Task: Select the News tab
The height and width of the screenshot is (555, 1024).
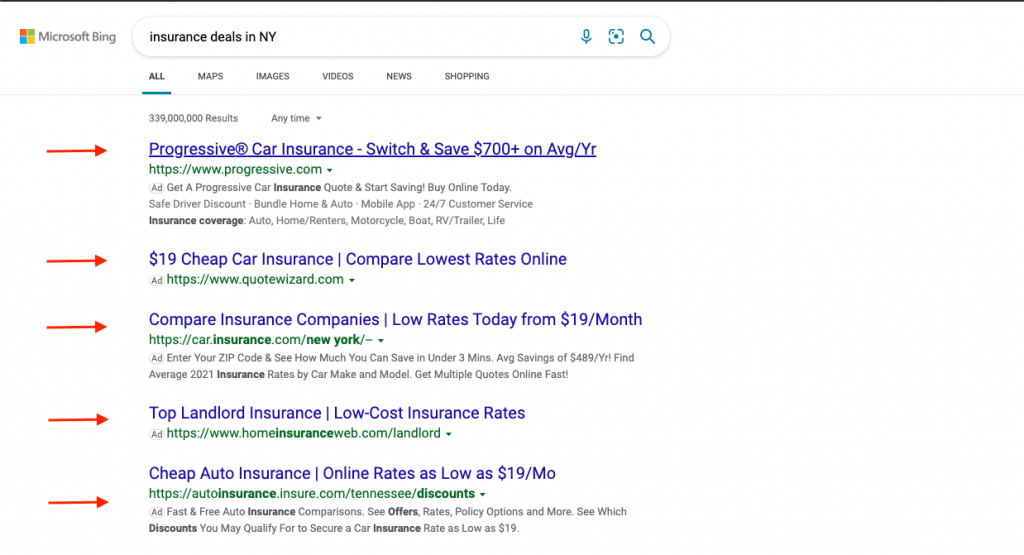Action: (399, 76)
